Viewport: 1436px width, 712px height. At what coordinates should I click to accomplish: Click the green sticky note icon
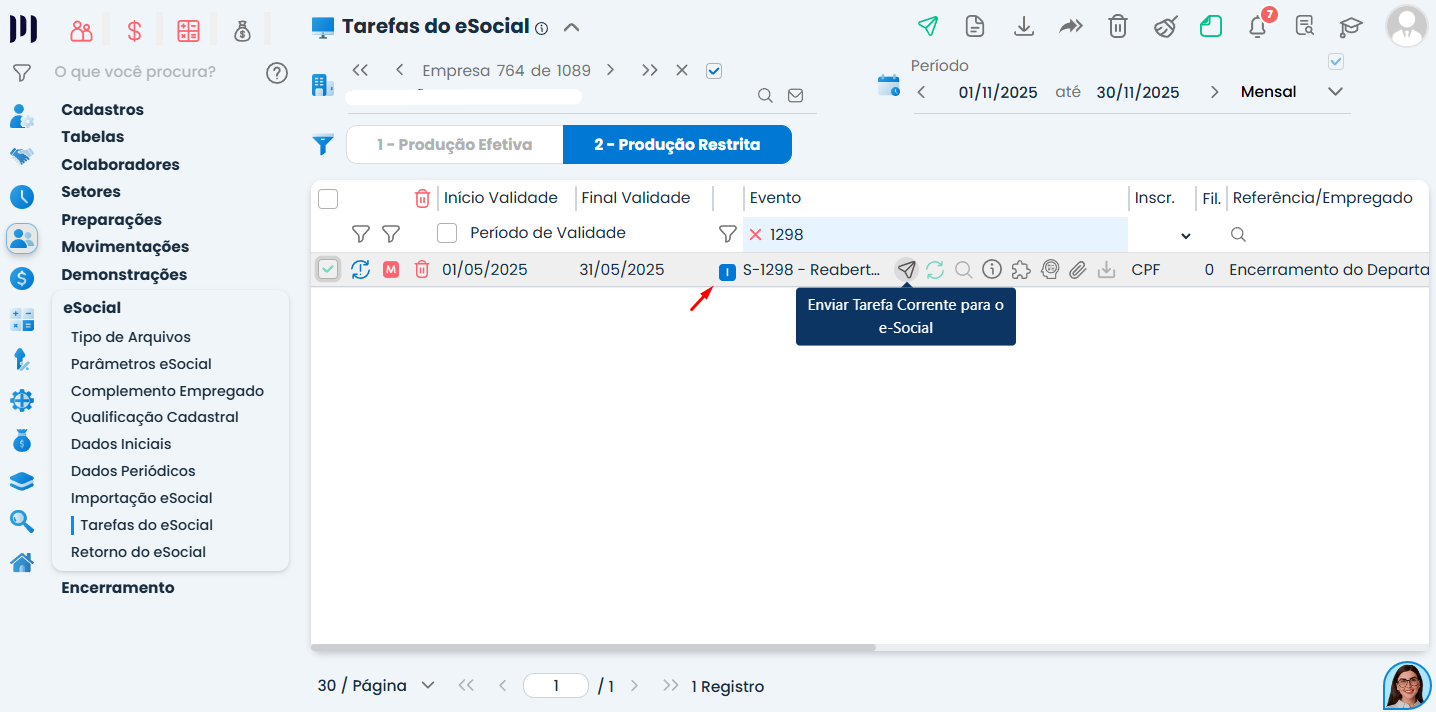[1211, 27]
